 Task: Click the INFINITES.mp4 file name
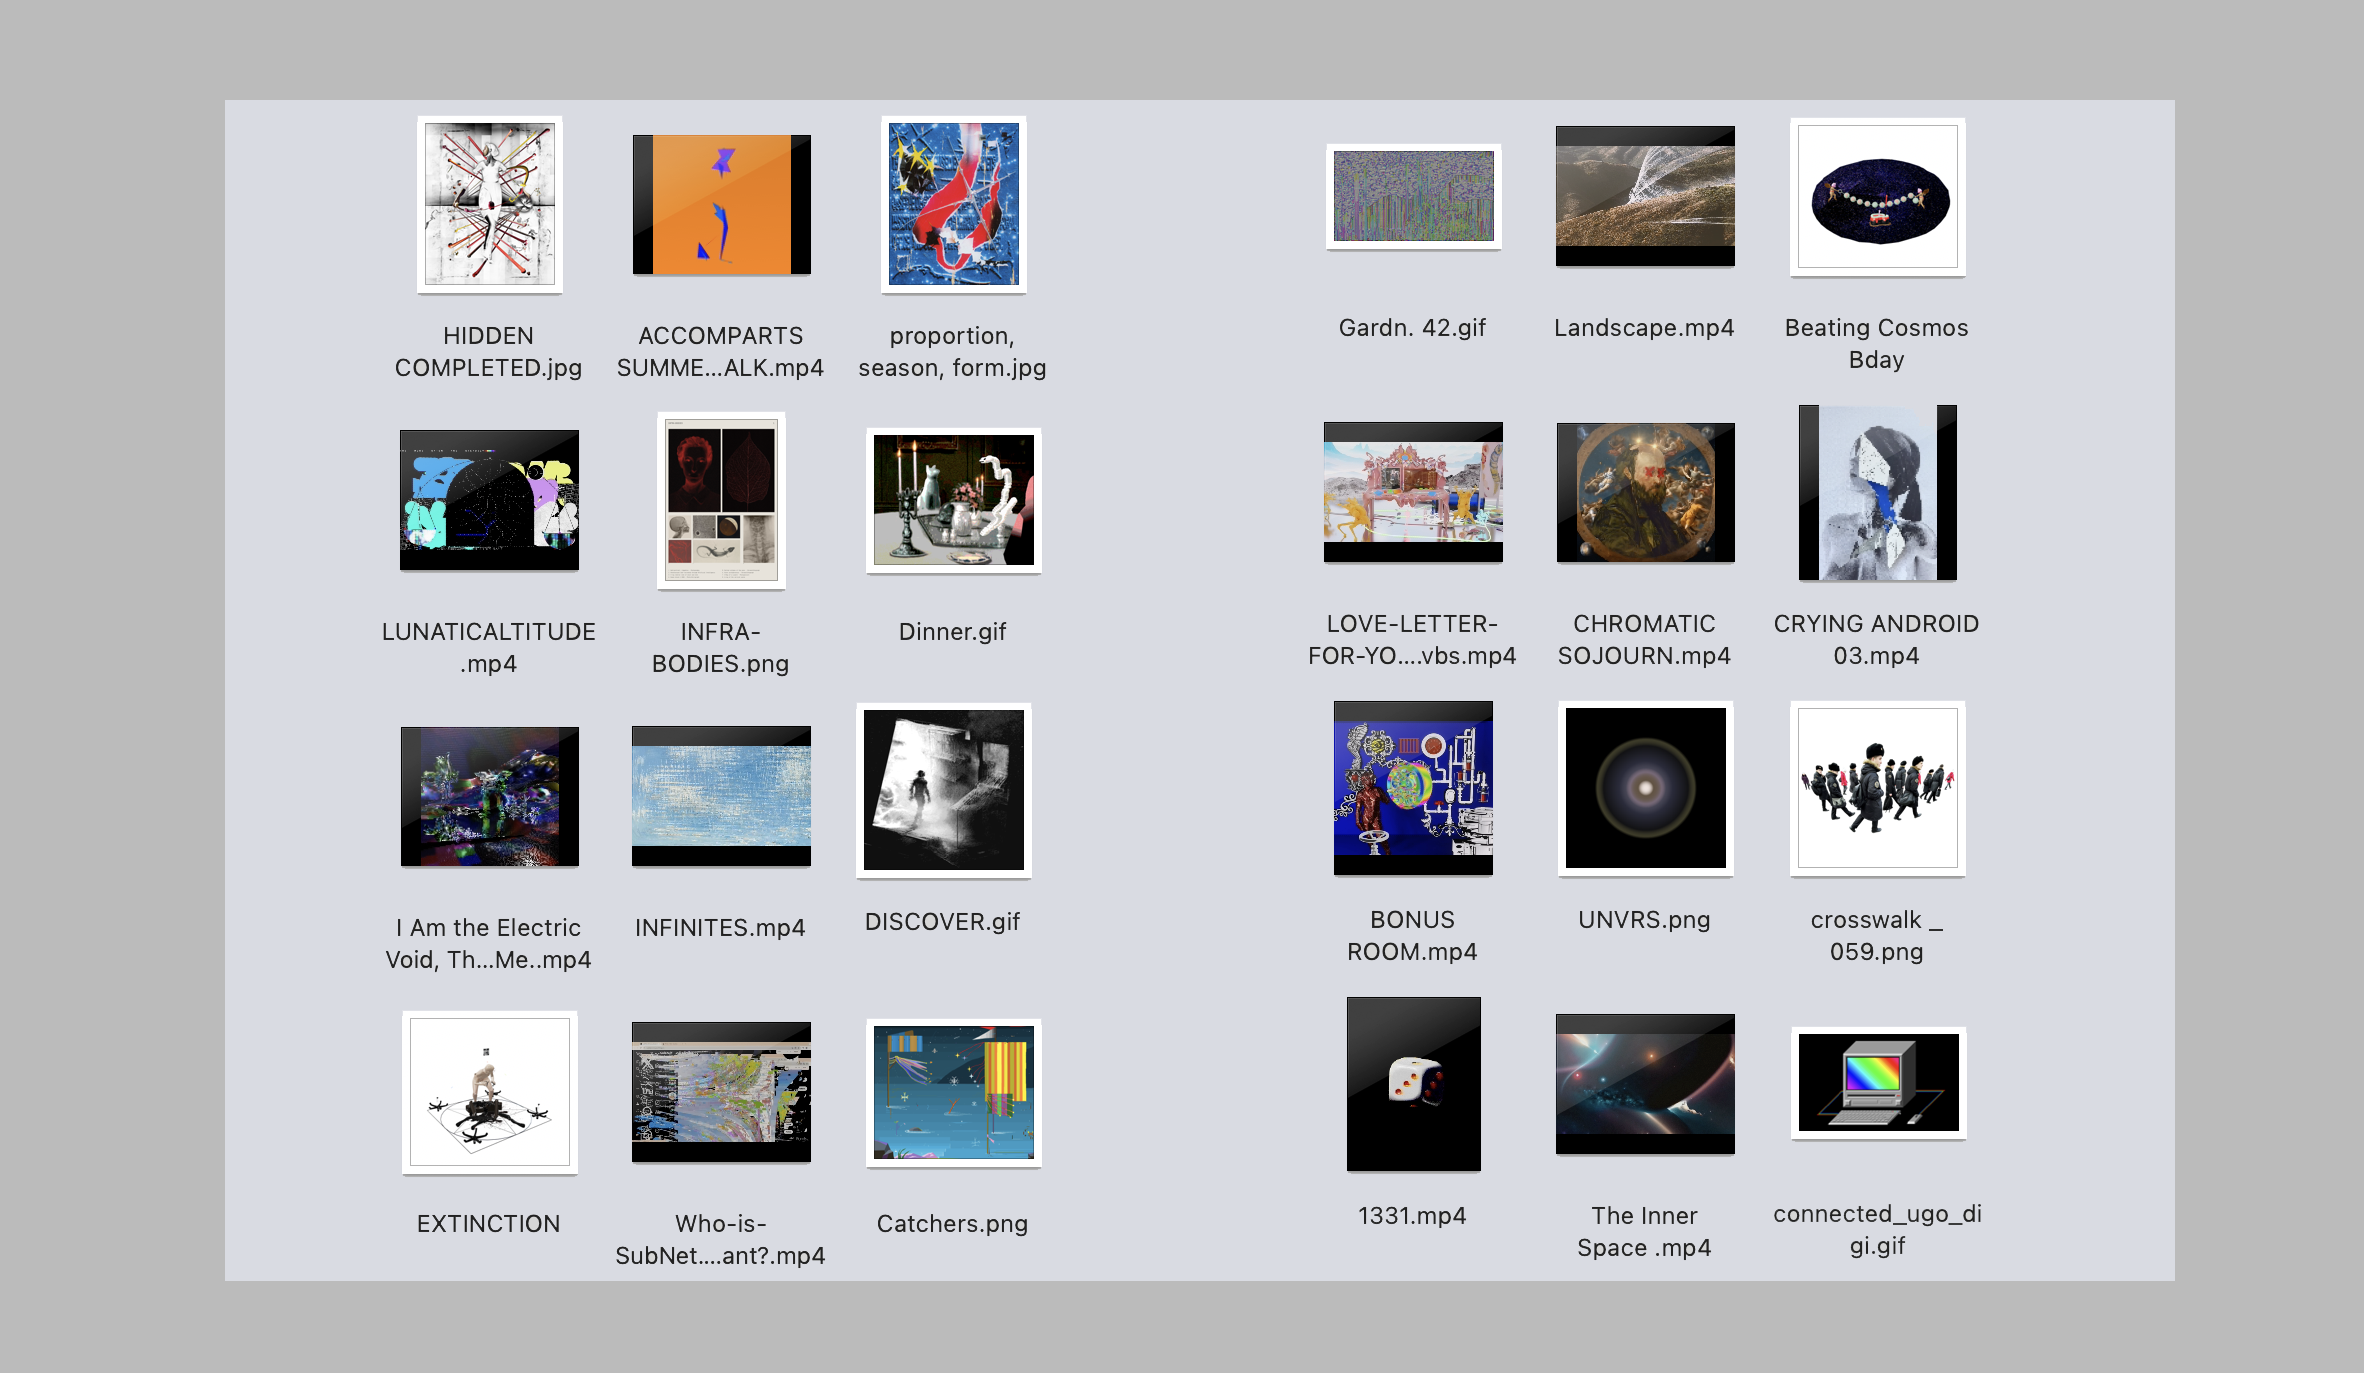pos(721,928)
